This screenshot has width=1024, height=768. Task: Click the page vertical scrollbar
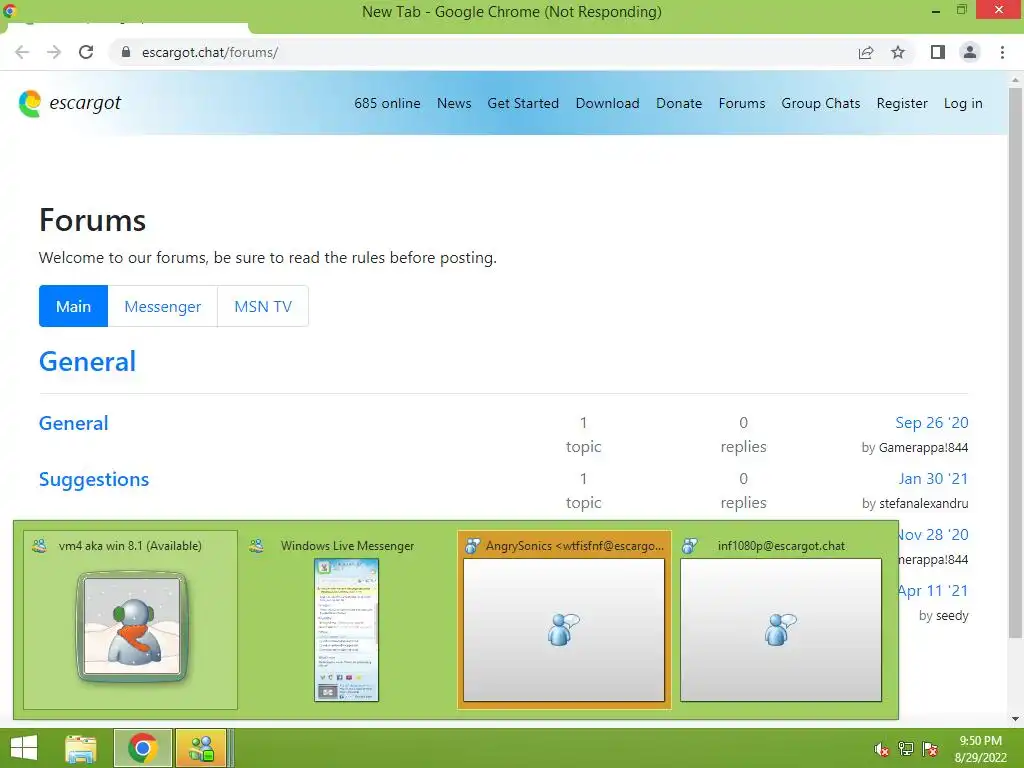click(x=1015, y=363)
